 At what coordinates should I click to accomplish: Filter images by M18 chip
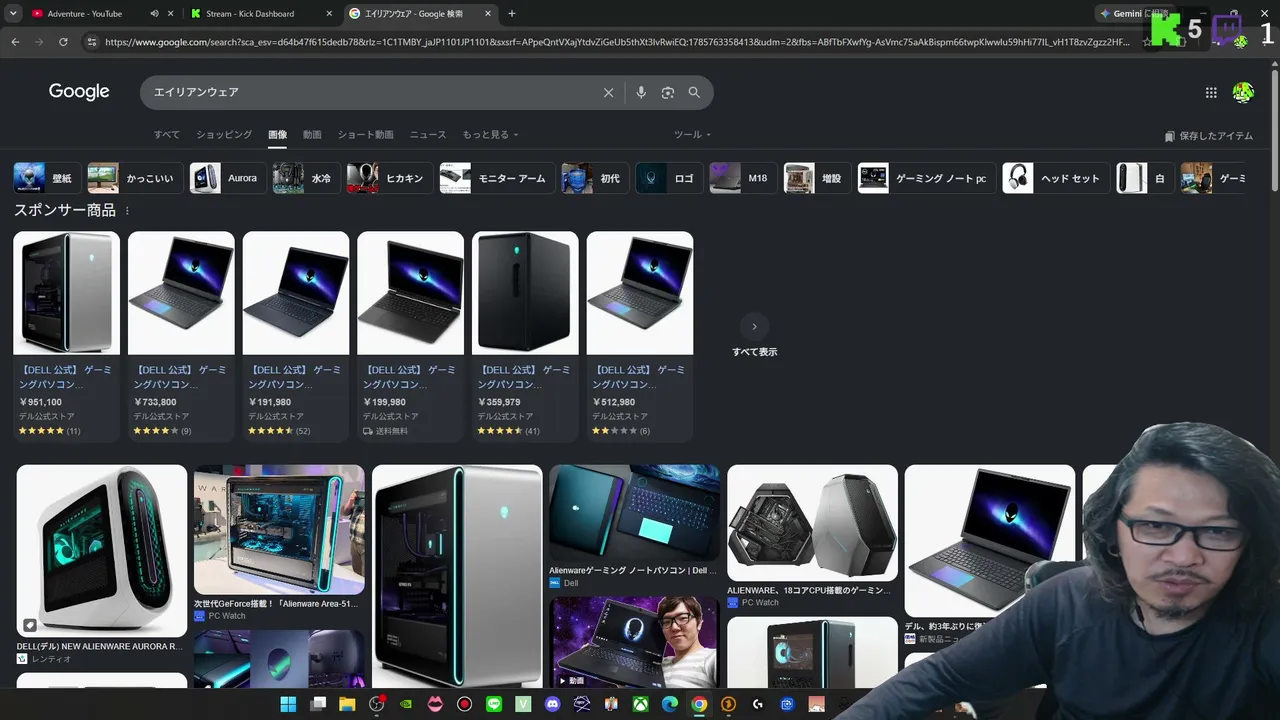(742, 178)
